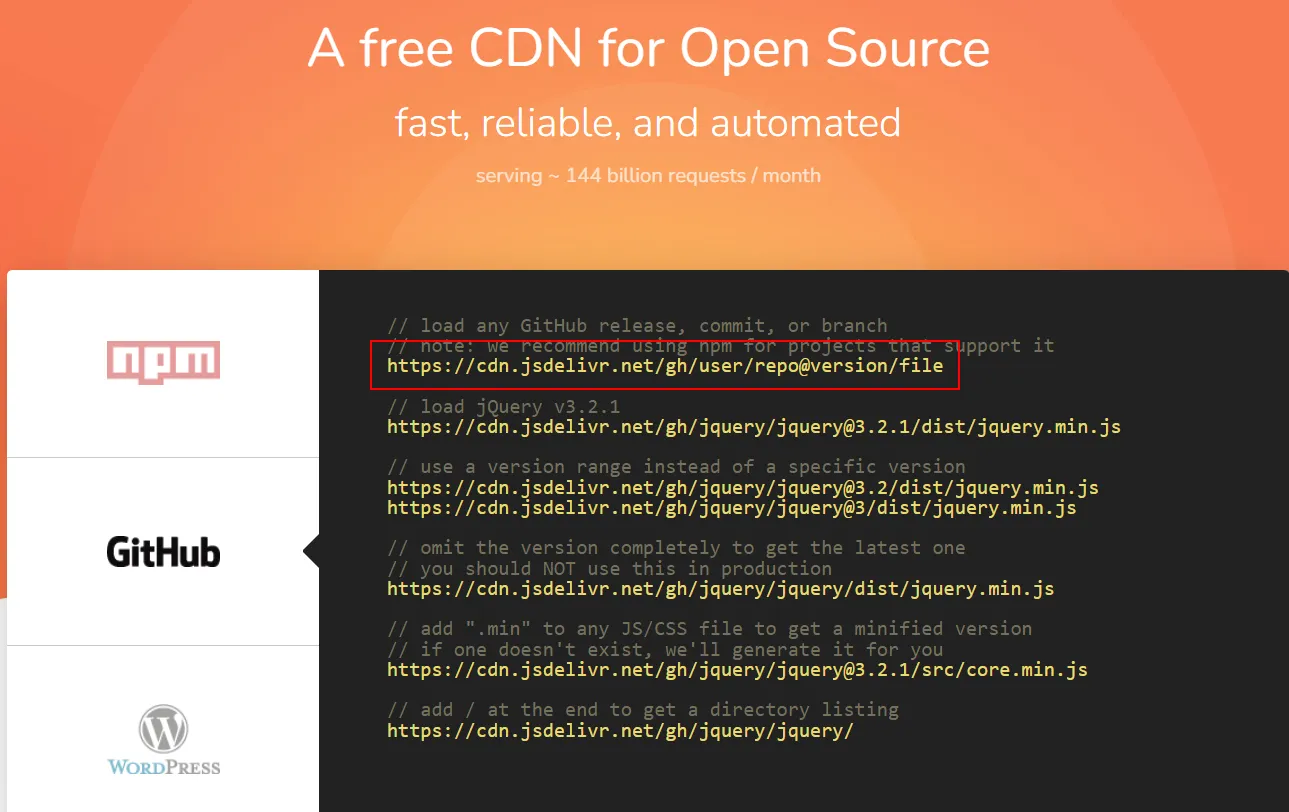Click 'serving ~ 144 billion requests / month' text
Viewport: 1289px width, 812px height.
pos(648,176)
